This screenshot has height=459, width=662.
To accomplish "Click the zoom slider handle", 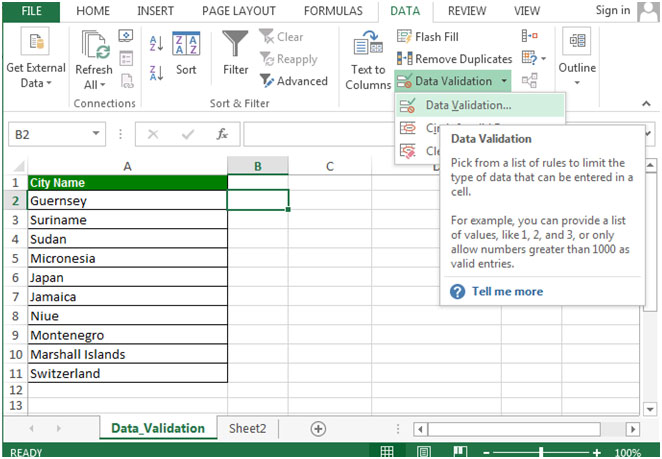I will click(x=541, y=452).
